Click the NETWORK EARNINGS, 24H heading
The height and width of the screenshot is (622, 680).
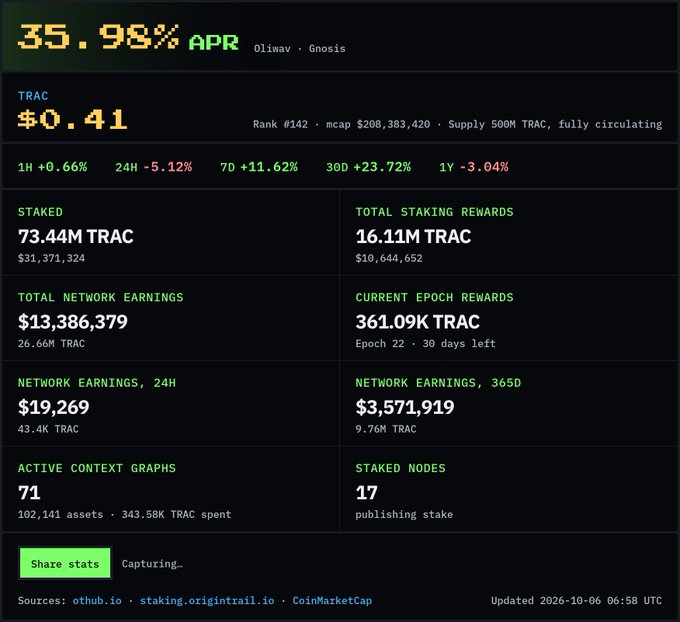[97, 383]
